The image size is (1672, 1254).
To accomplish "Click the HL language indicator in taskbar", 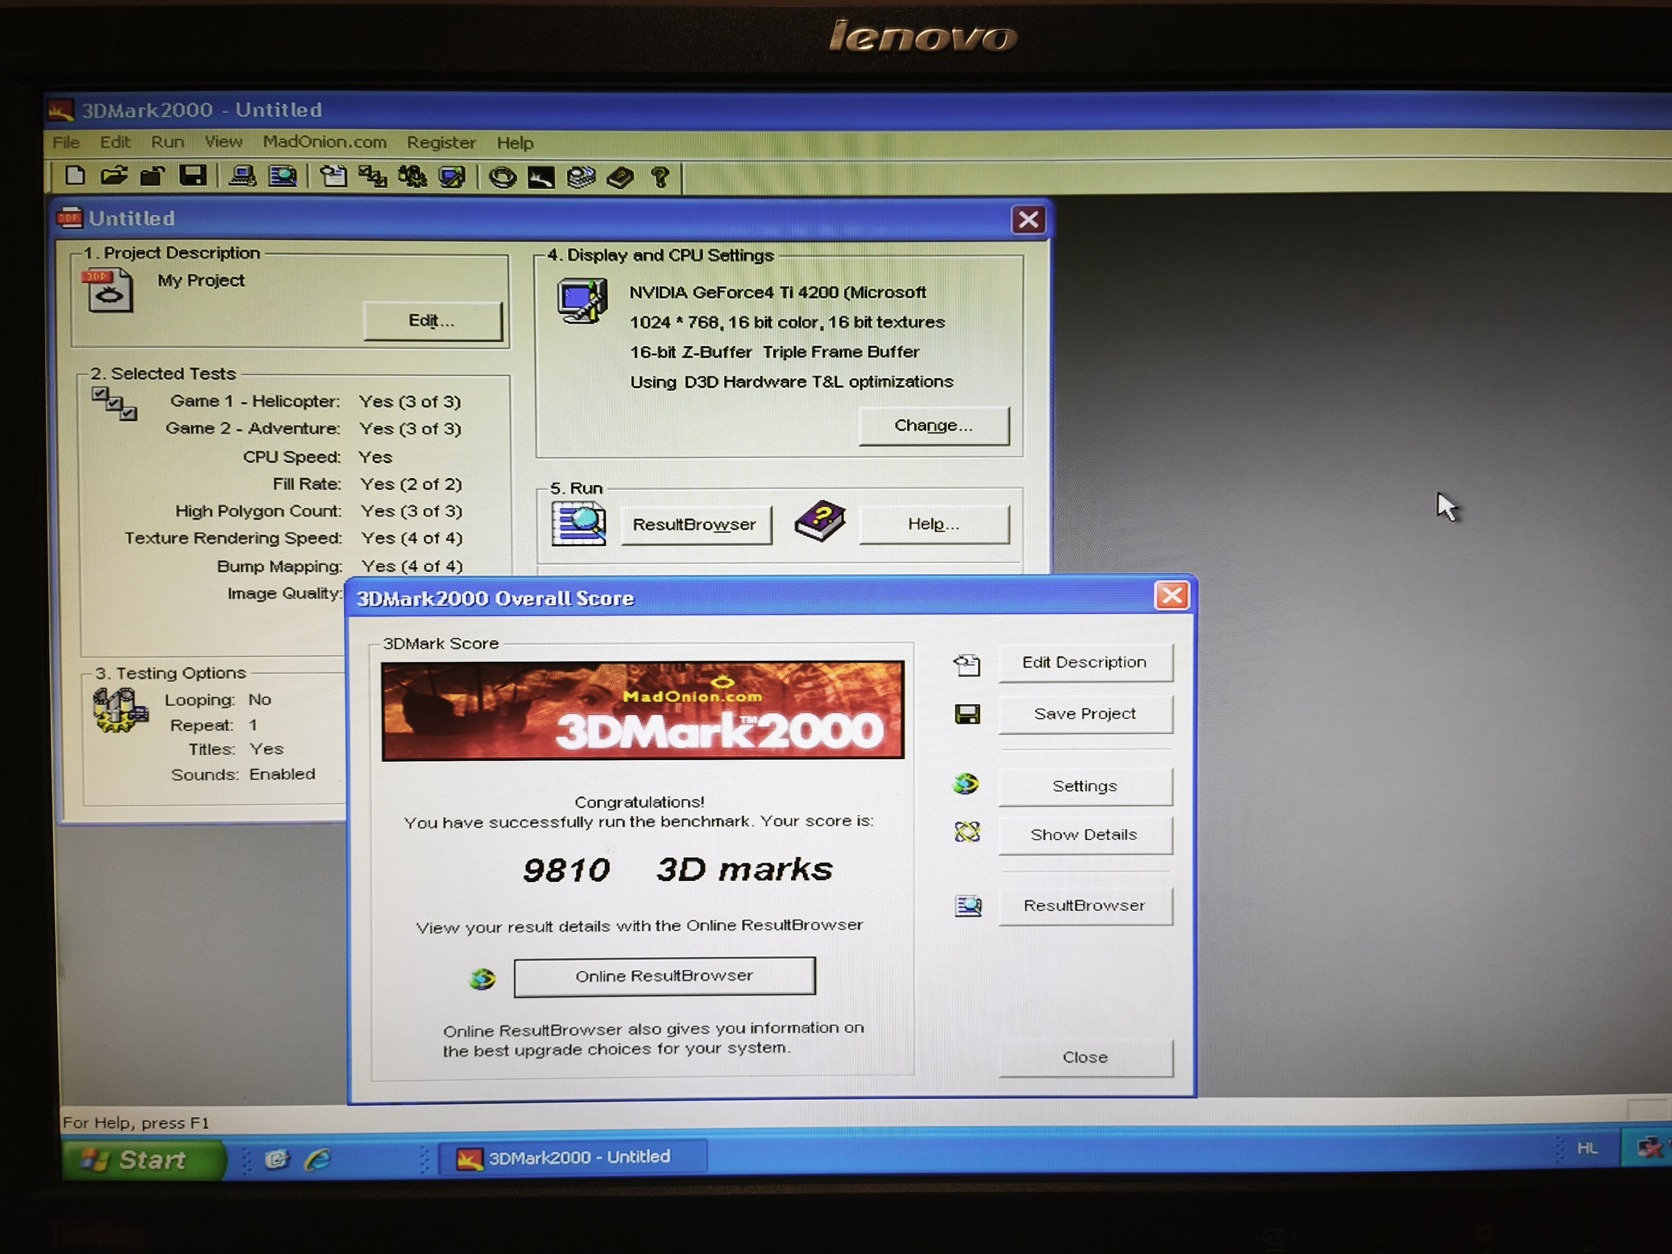I will click(x=1587, y=1148).
